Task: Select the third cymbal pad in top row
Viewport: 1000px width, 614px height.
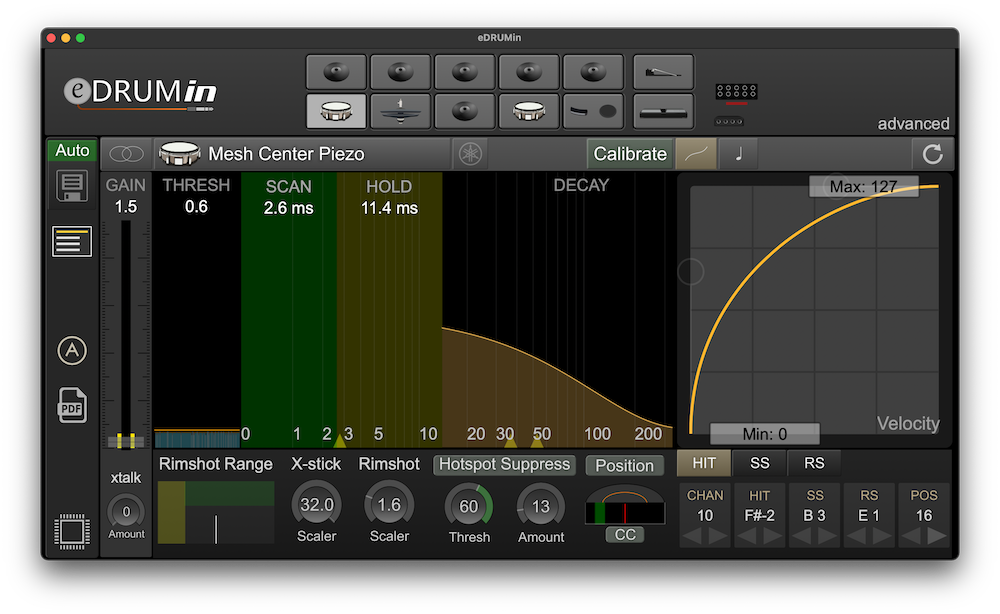Action: (x=464, y=72)
